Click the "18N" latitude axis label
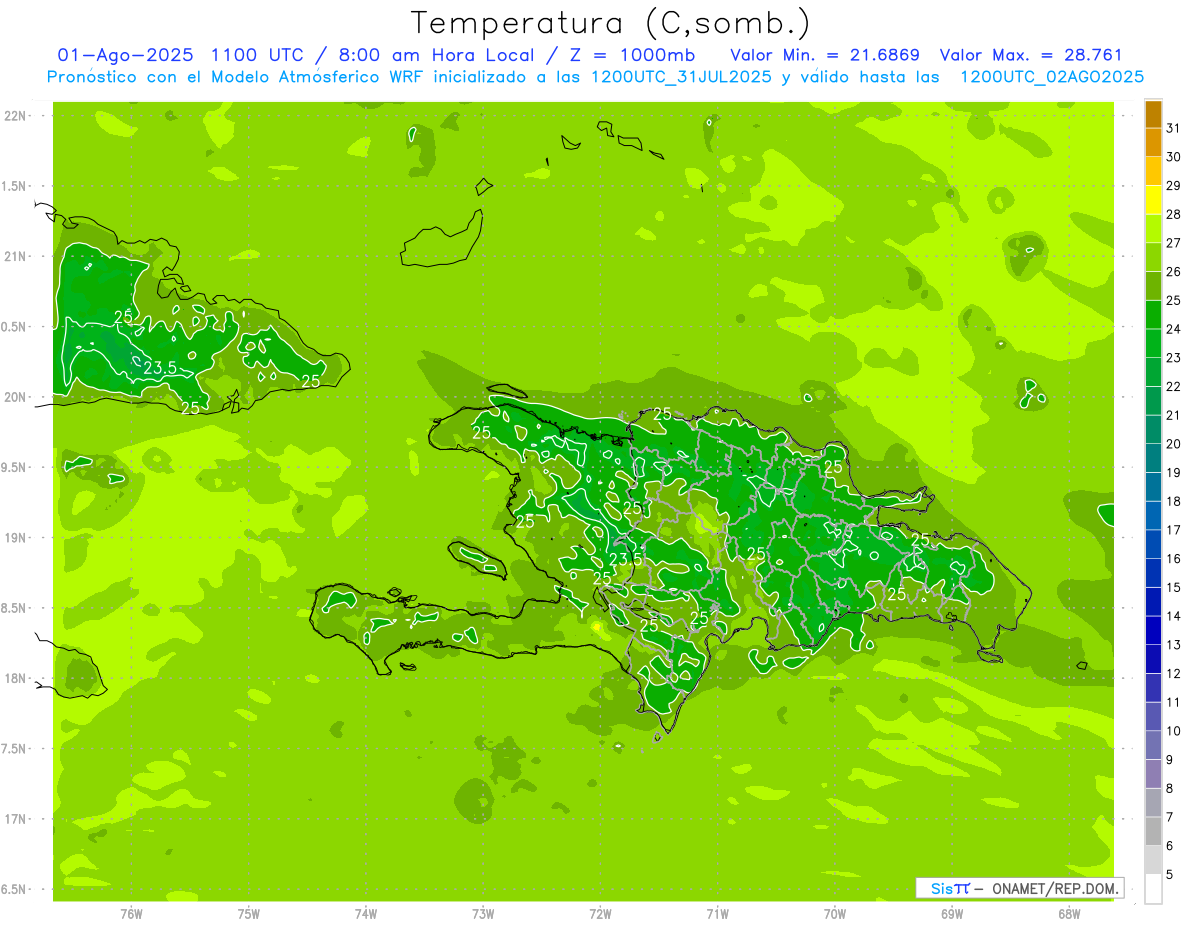This screenshot has width=1200, height=927. pyautogui.click(x=15, y=678)
